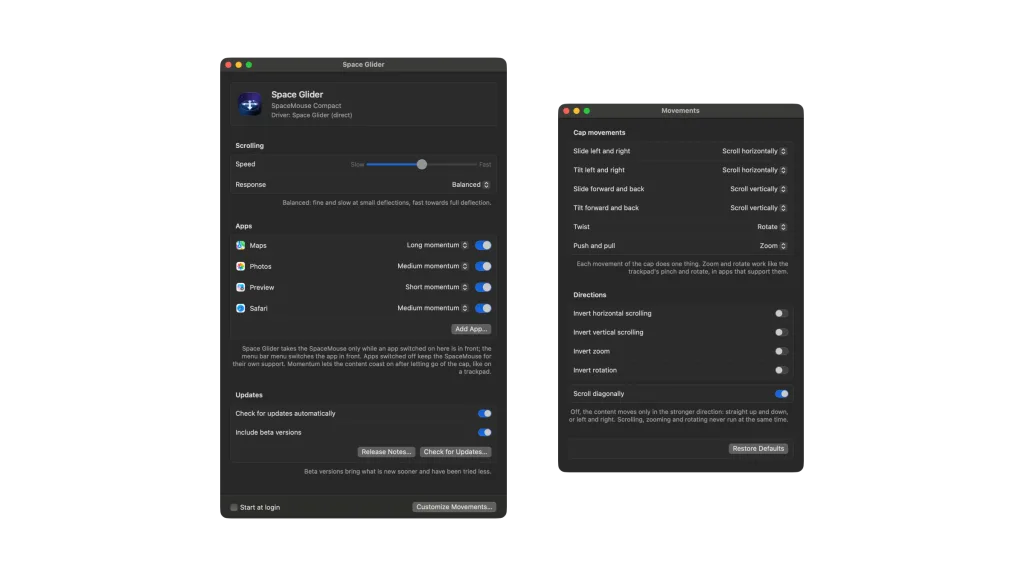The height and width of the screenshot is (576, 1024).
Task: Zoom the Movements window green button
Action: (x=586, y=111)
